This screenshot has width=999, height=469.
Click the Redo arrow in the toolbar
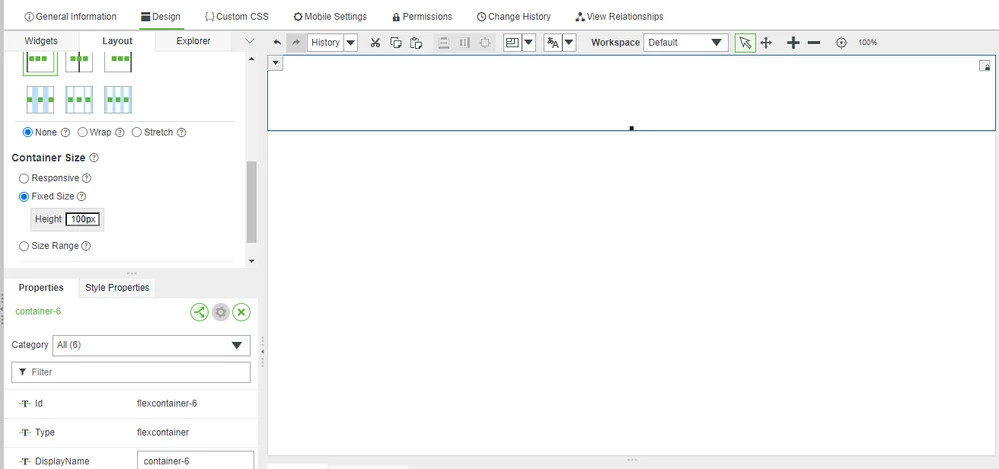click(x=295, y=43)
